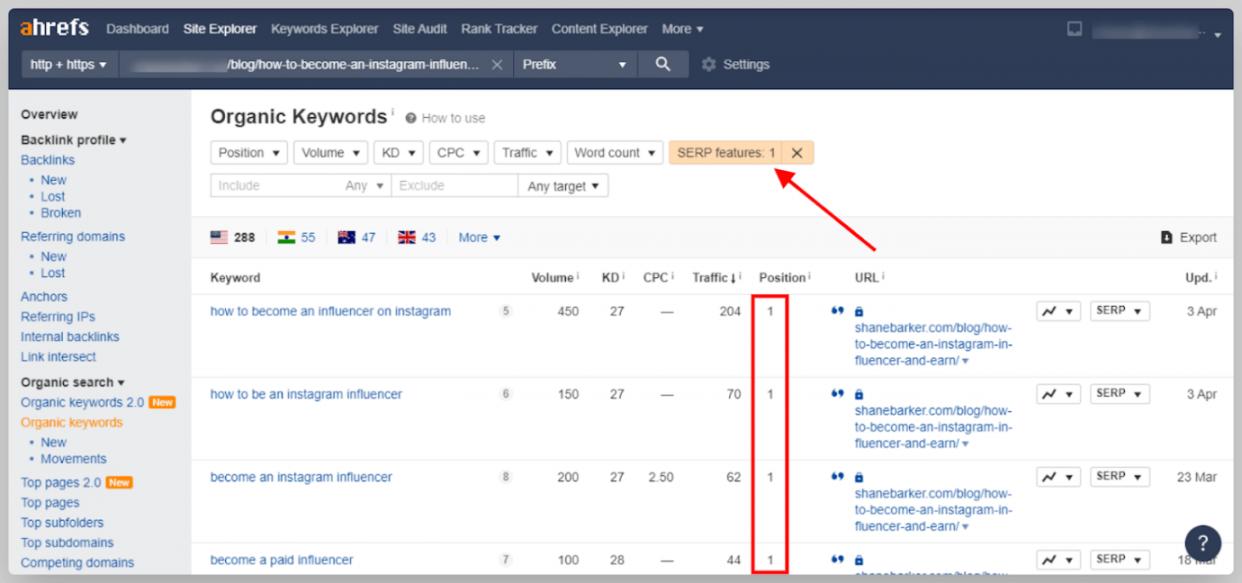Open SERP dropdown for 'how to be an instagram influencer'
The height and width of the screenshot is (583, 1242).
1120,395
